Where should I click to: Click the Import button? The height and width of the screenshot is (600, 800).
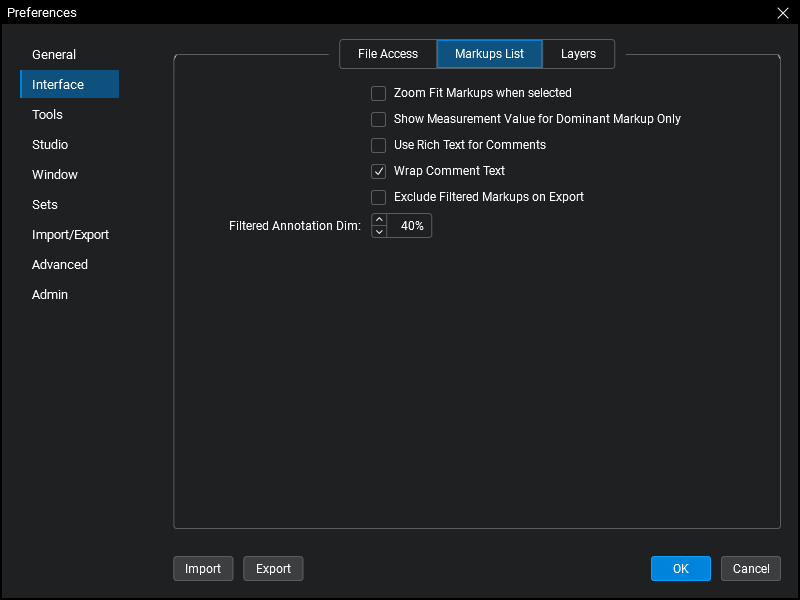click(x=203, y=569)
